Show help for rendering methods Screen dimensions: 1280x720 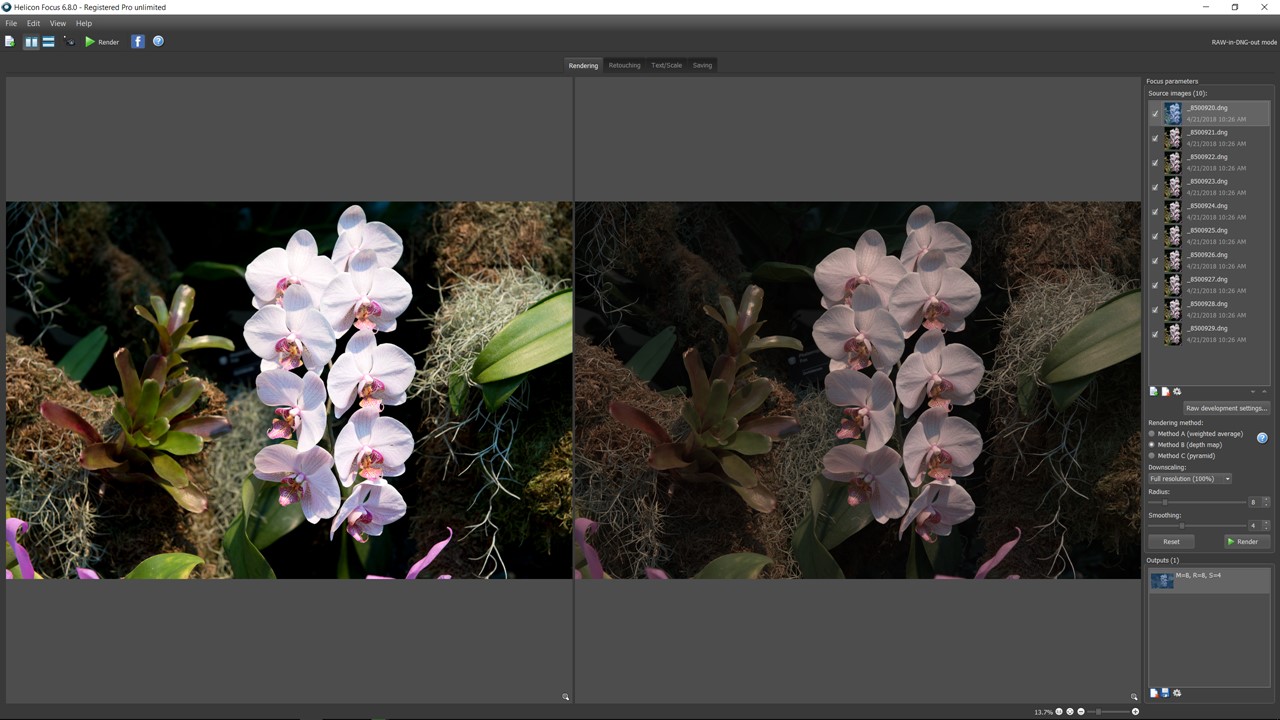point(1262,438)
